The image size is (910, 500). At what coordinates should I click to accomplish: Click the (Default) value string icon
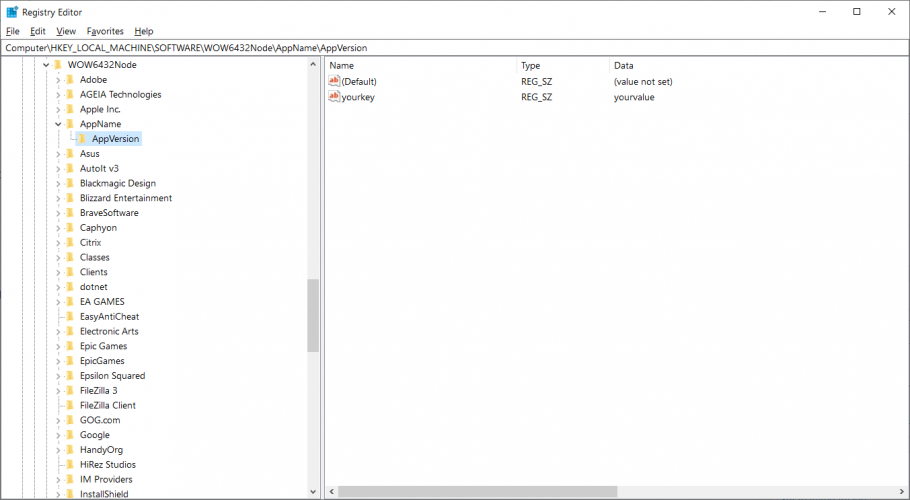335,80
